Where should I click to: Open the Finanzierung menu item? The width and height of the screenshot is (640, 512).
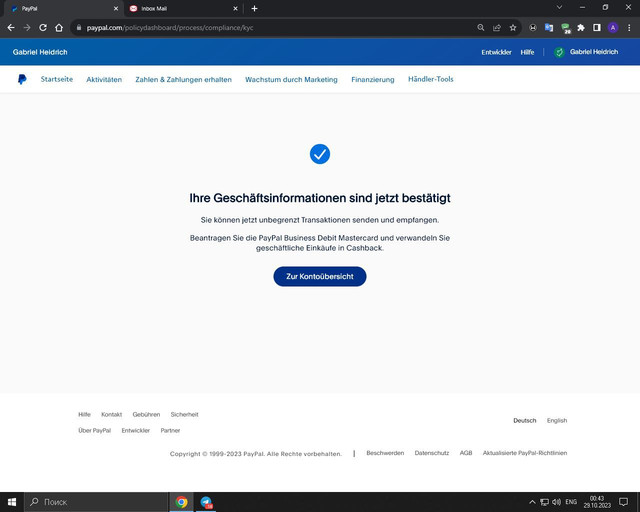[373, 80]
